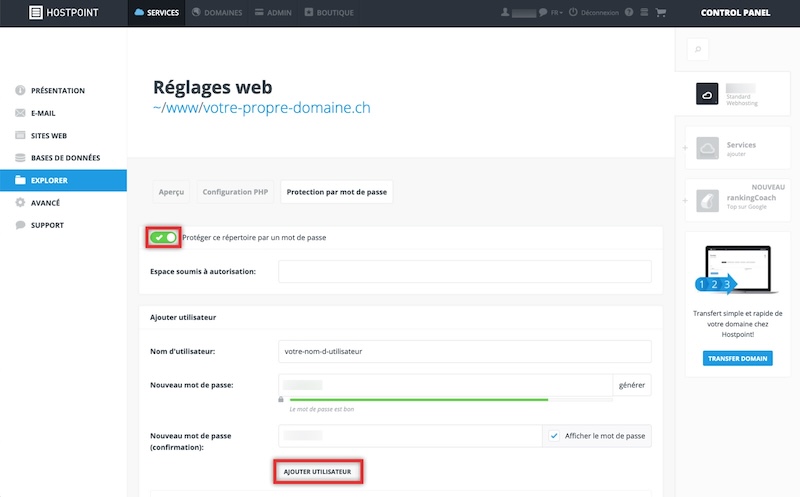Viewport: 800px width, 497px height.
Task: Open the FR language dropdown
Action: (557, 12)
